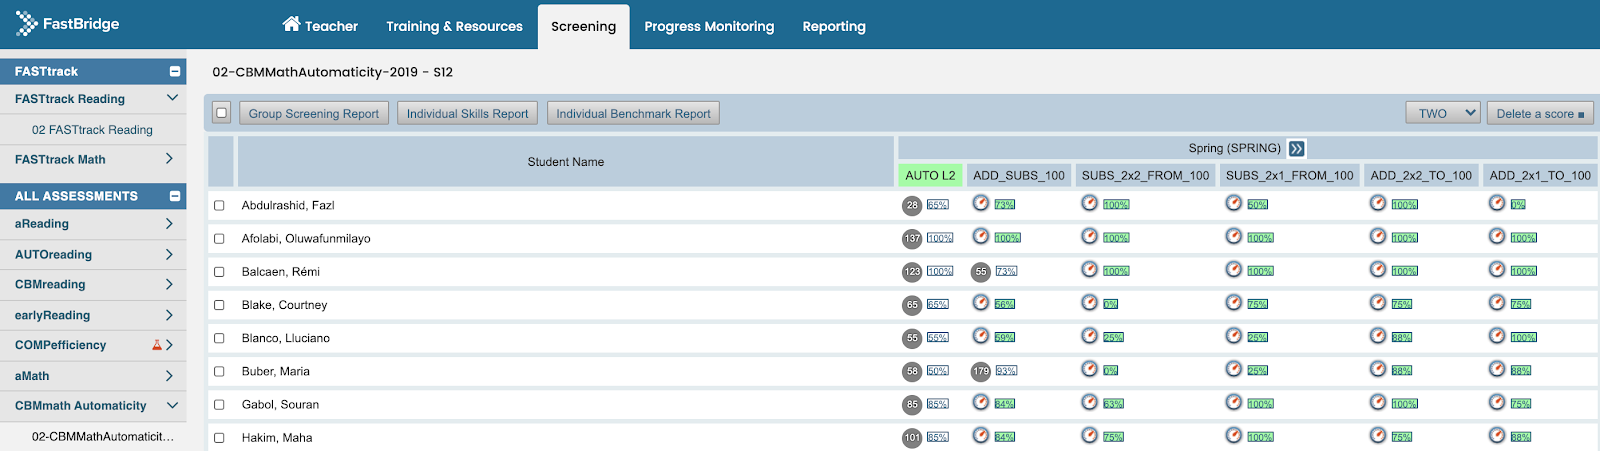Expand aReading sidebar item
1600x451 pixels.
pos(169,224)
